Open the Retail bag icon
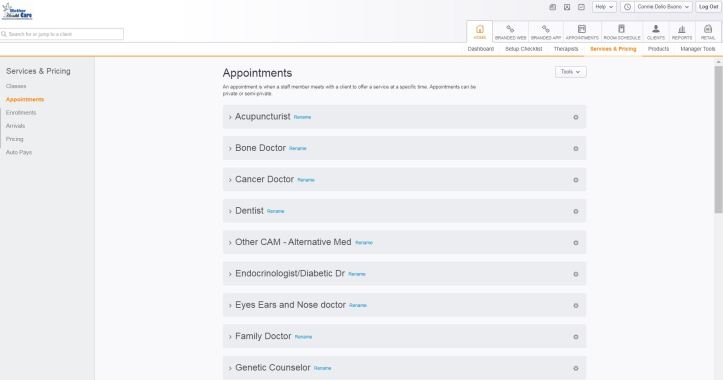Image resolution: width=723 pixels, height=380 pixels. click(x=708, y=30)
